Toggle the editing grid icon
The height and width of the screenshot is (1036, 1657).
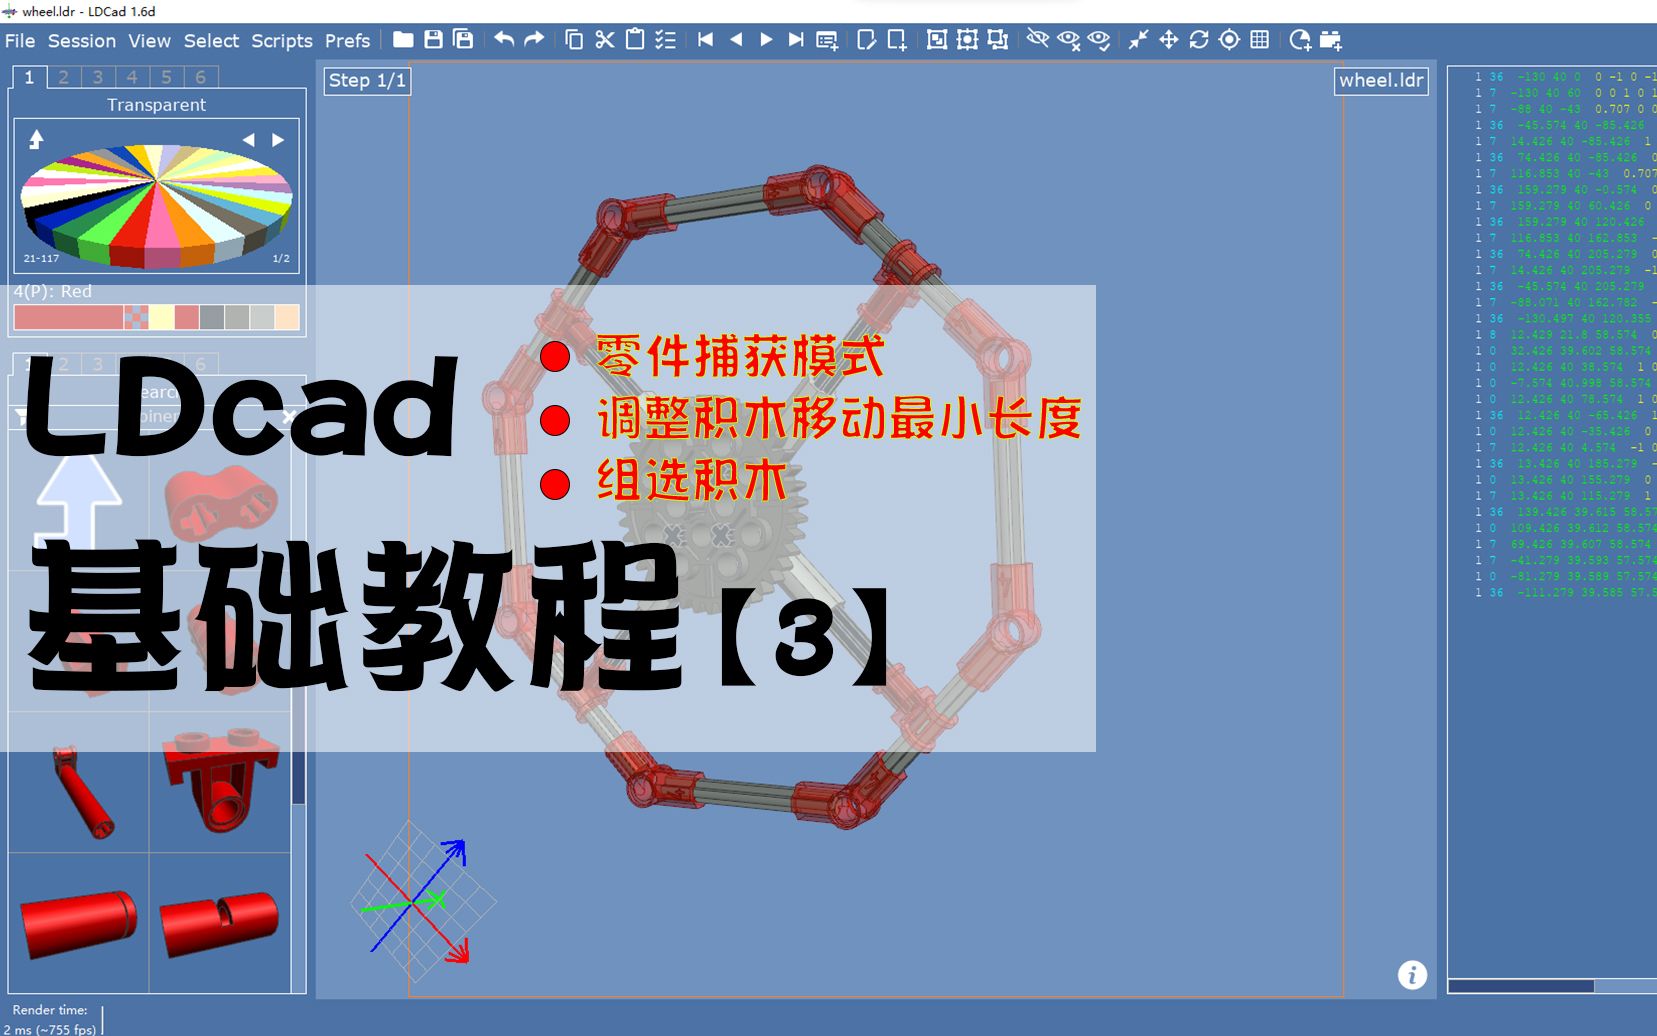click(1260, 40)
